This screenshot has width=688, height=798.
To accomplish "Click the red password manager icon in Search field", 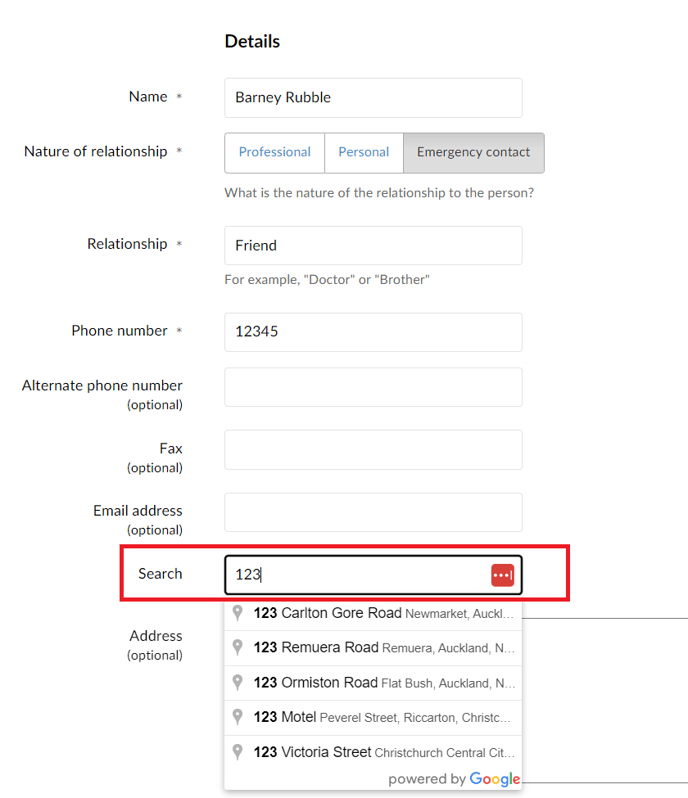I will click(502, 575).
